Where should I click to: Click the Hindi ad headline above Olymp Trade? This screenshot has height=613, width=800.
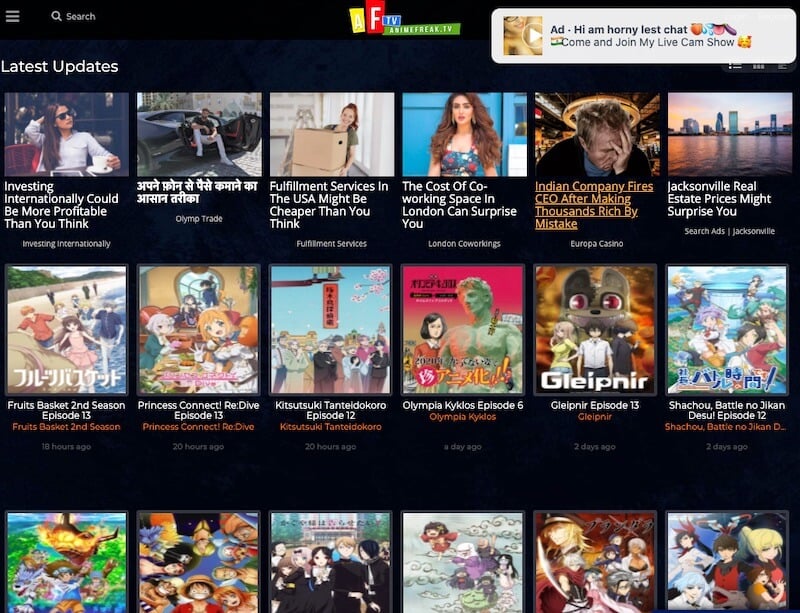(x=197, y=192)
